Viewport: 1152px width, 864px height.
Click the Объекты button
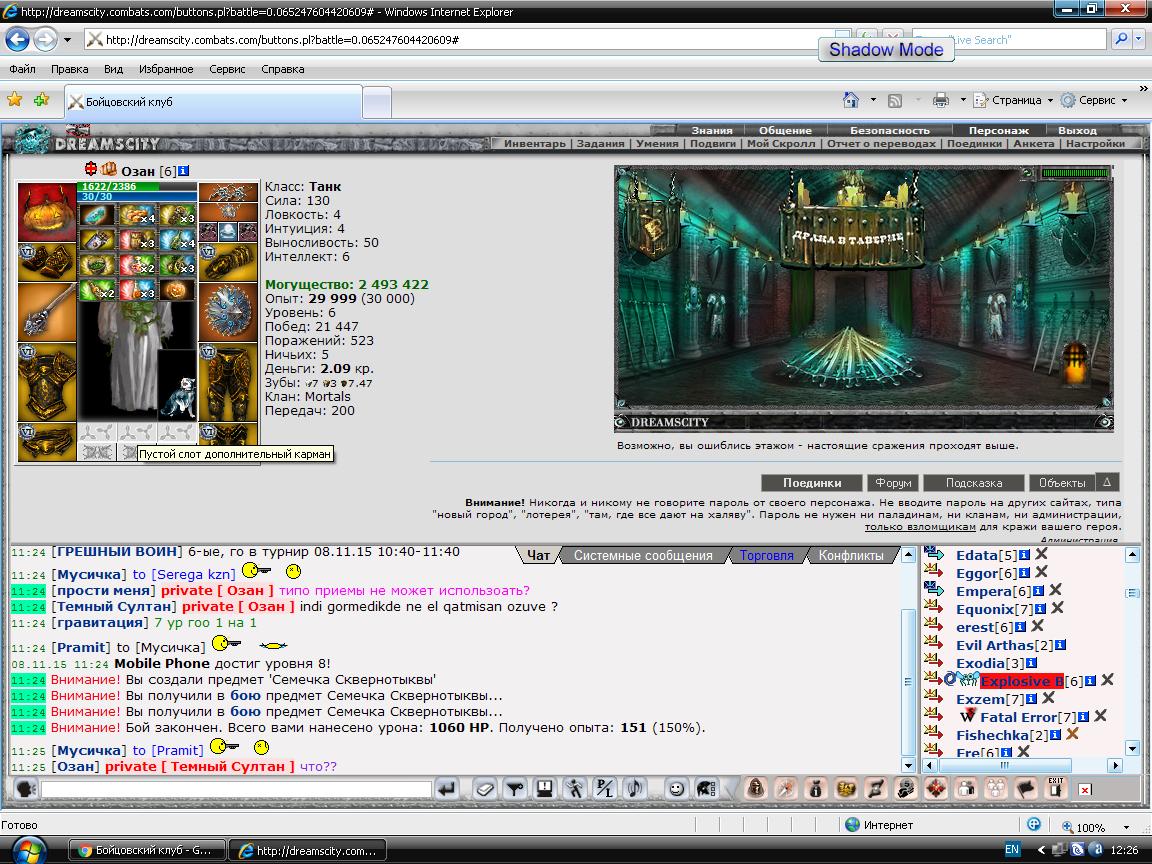click(1062, 483)
